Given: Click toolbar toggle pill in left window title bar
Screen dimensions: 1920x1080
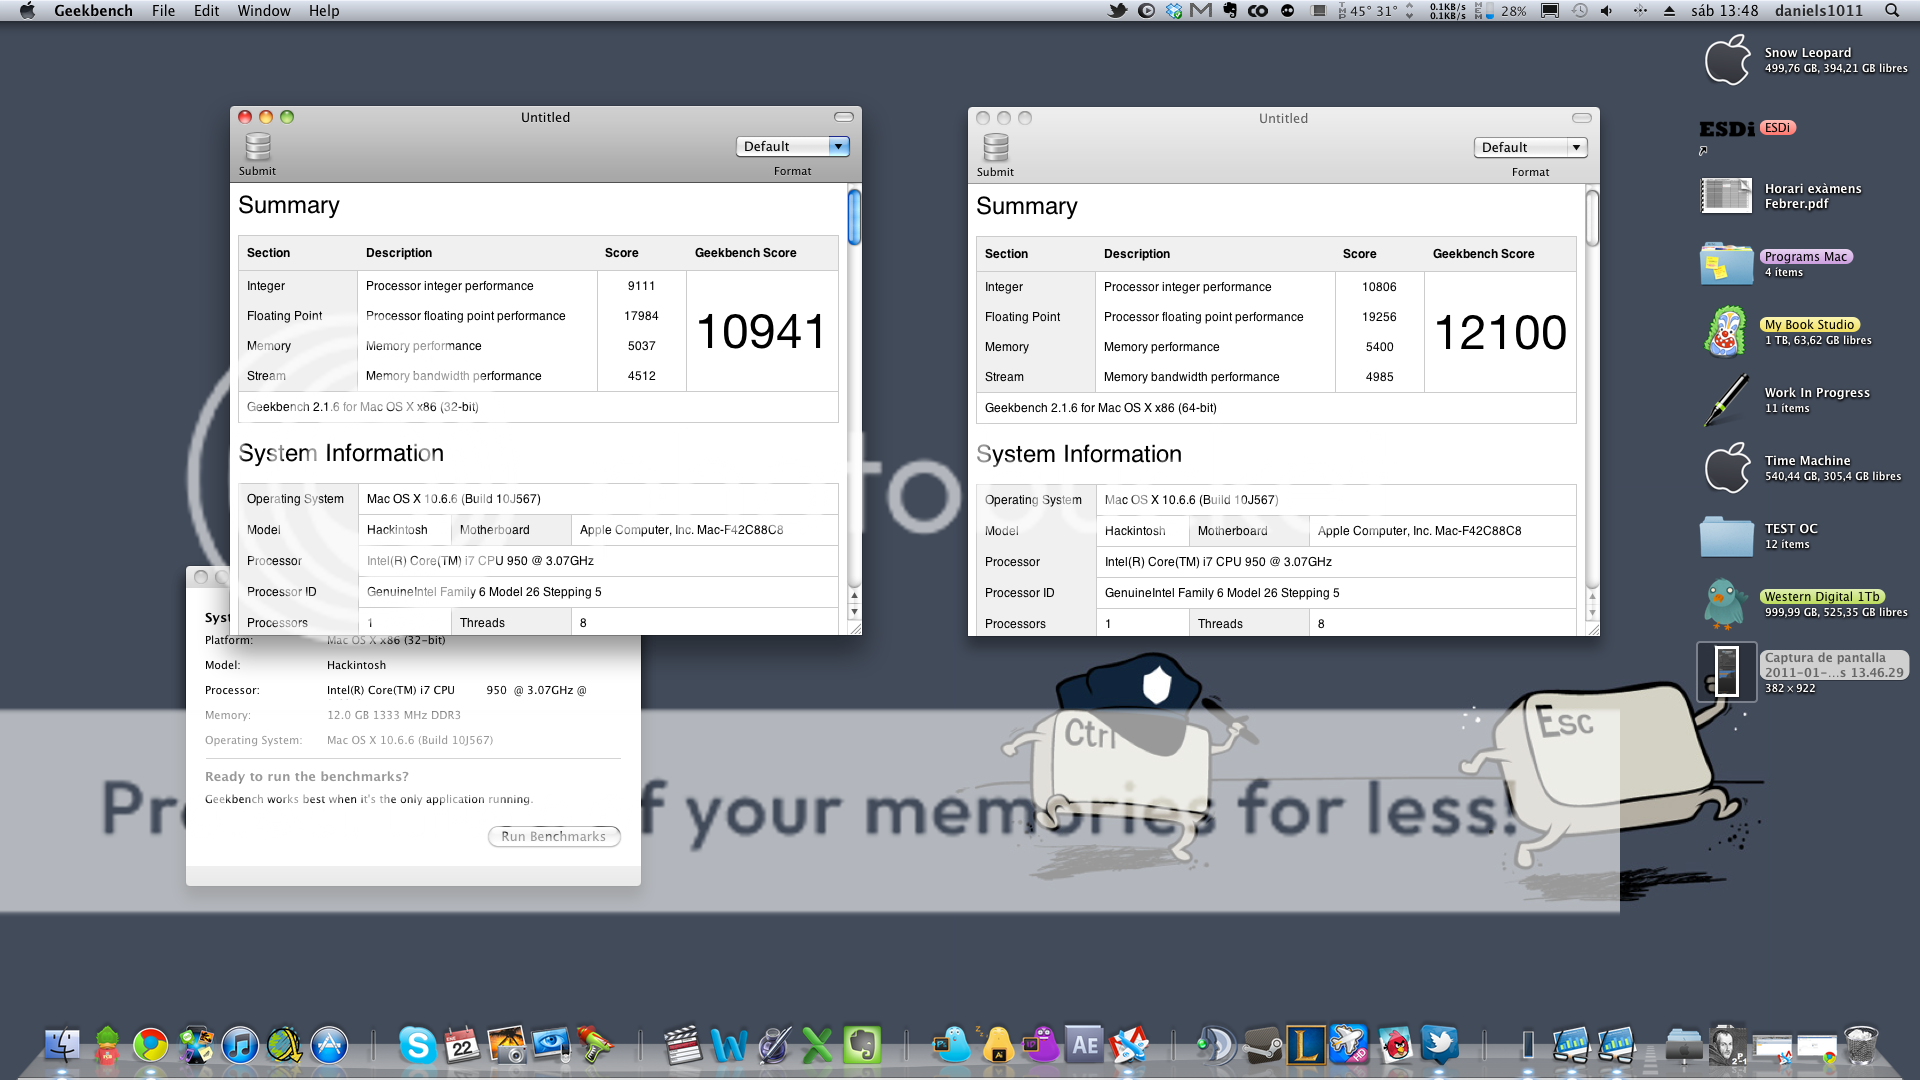Looking at the screenshot, I should coord(844,117).
